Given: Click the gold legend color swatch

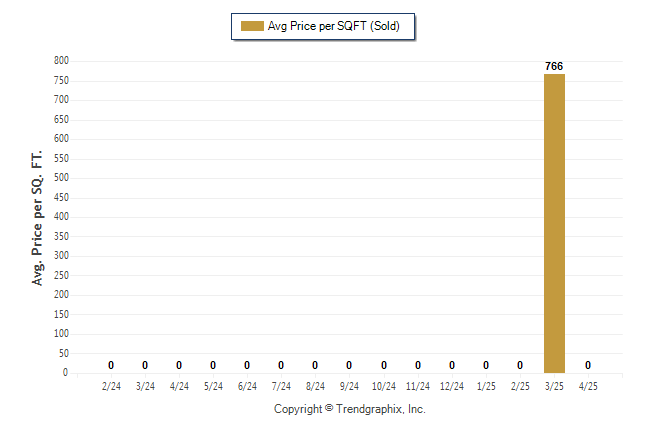Looking at the screenshot, I should (252, 26).
